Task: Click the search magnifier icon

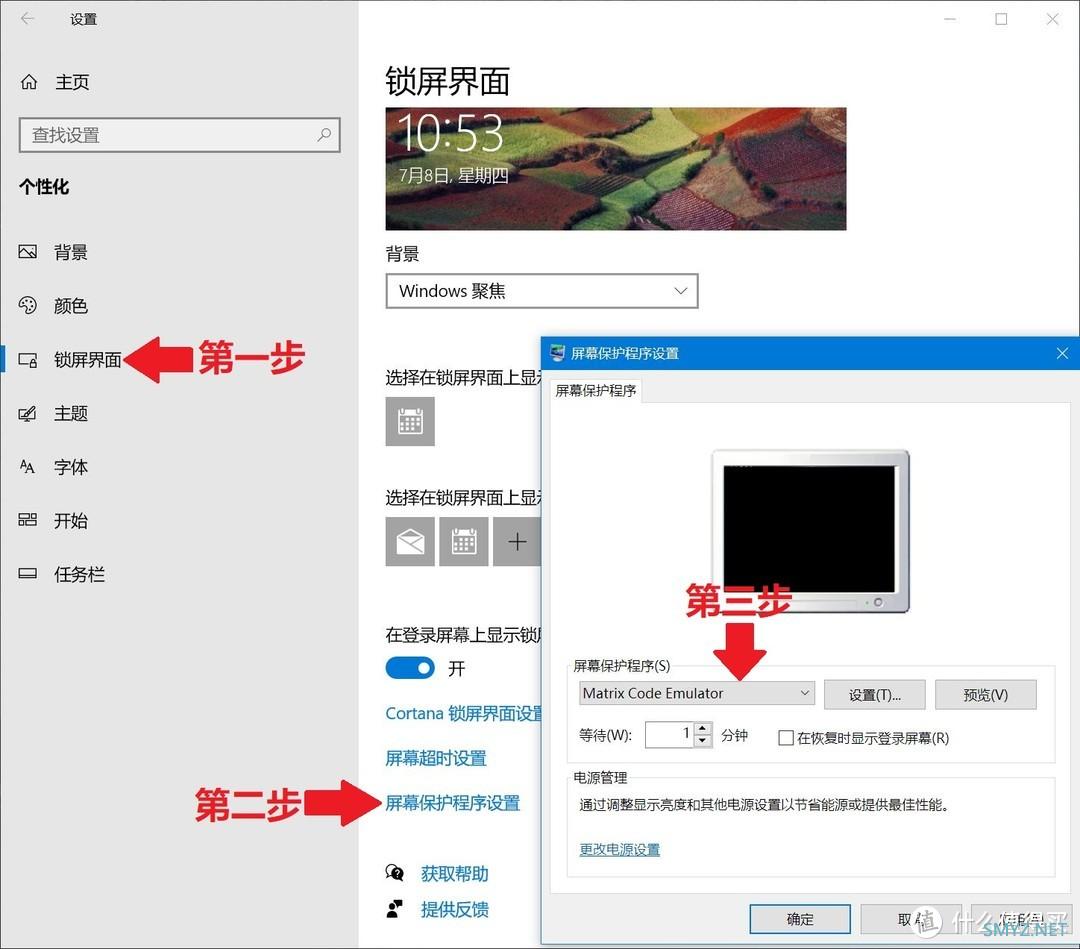Action: tap(324, 134)
